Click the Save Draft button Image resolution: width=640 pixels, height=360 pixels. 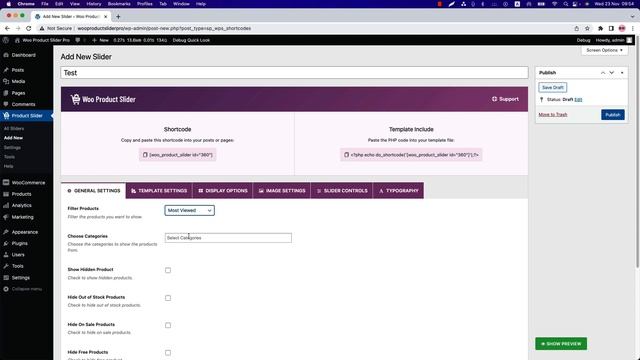pyautogui.click(x=553, y=87)
